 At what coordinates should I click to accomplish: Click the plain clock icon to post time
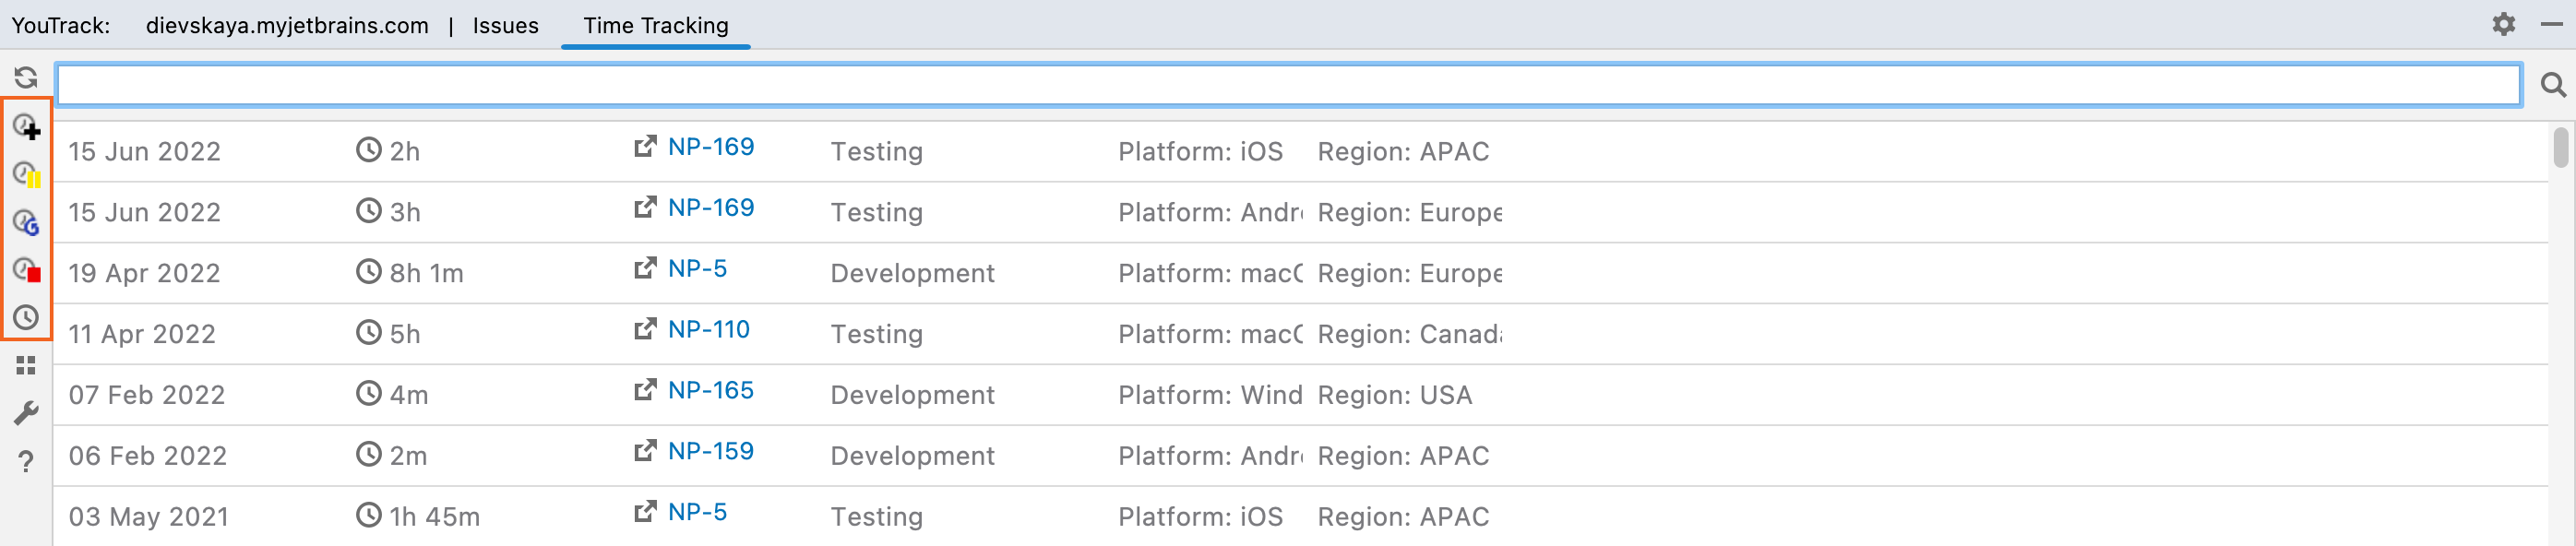(x=26, y=318)
